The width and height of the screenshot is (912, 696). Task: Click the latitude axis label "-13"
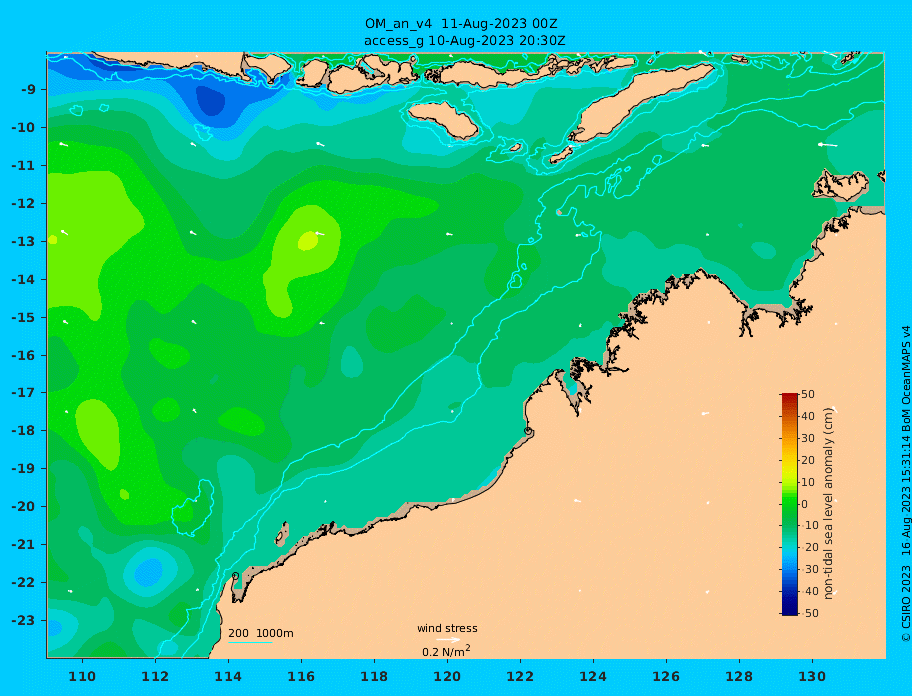[24, 241]
